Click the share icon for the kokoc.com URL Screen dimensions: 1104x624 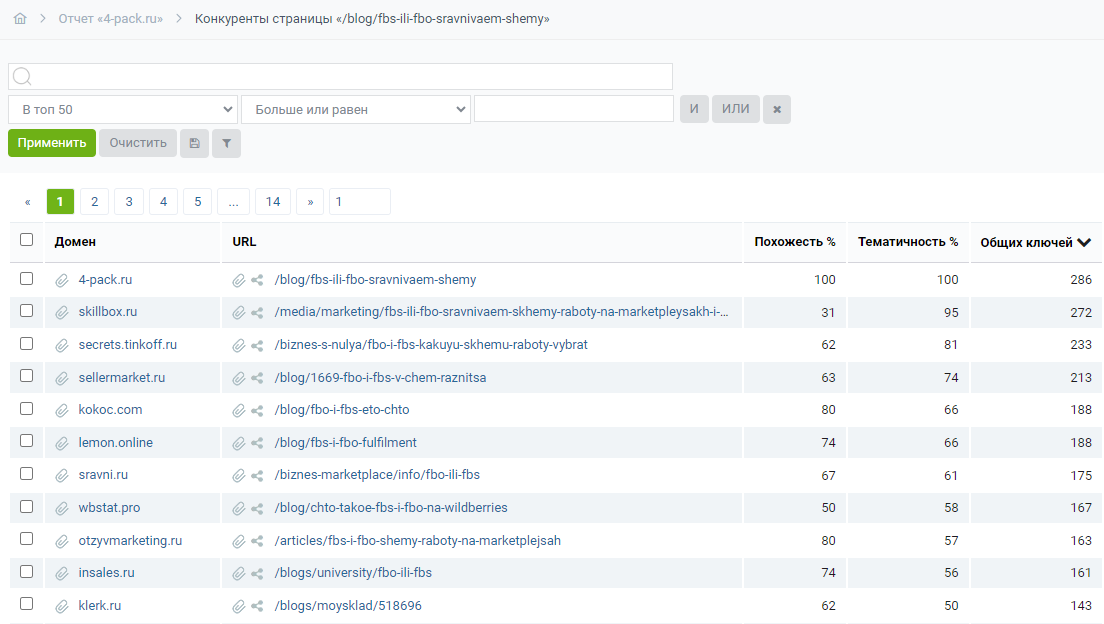tap(257, 410)
